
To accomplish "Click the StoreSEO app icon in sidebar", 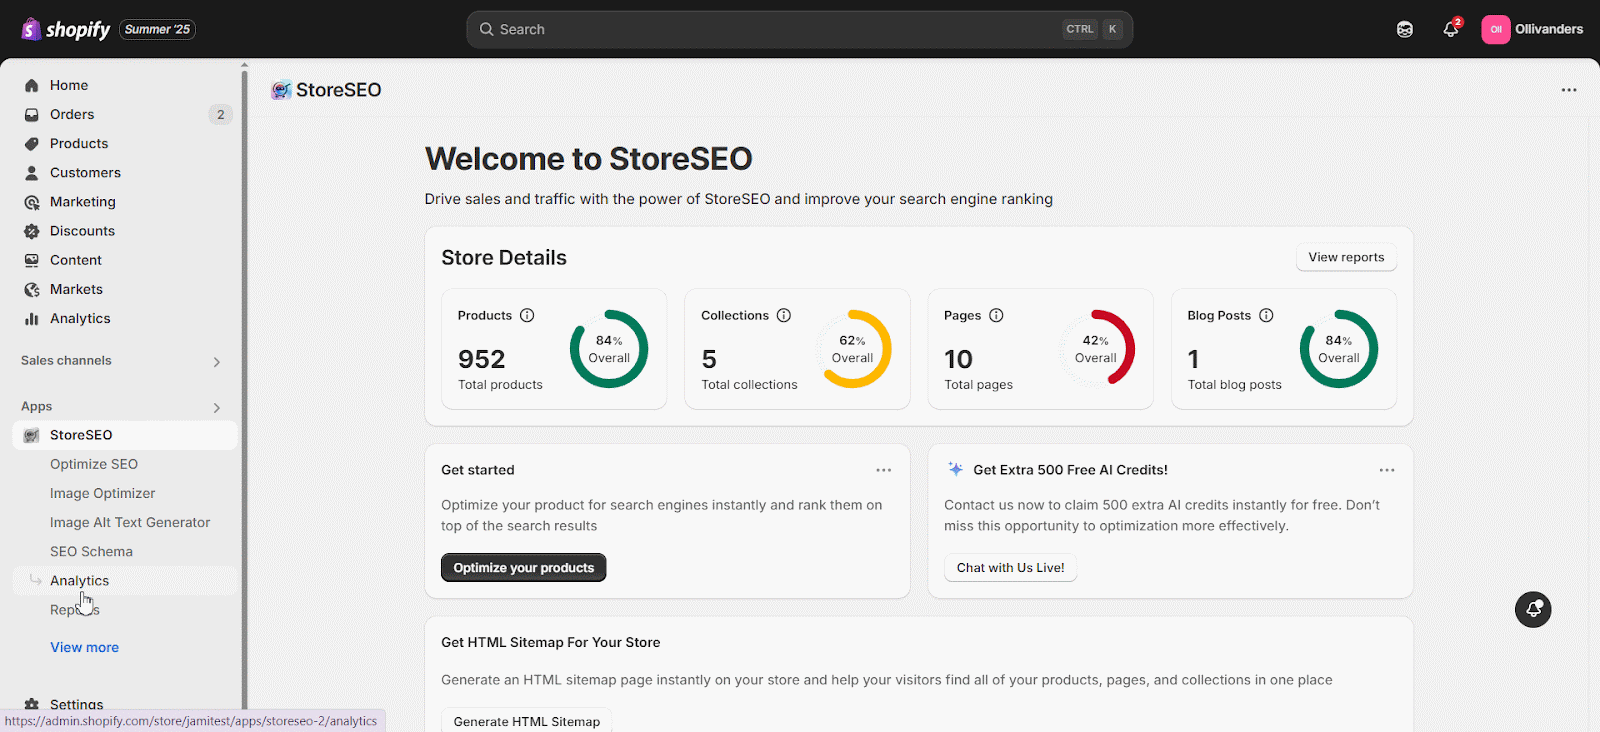I will (x=32, y=435).
